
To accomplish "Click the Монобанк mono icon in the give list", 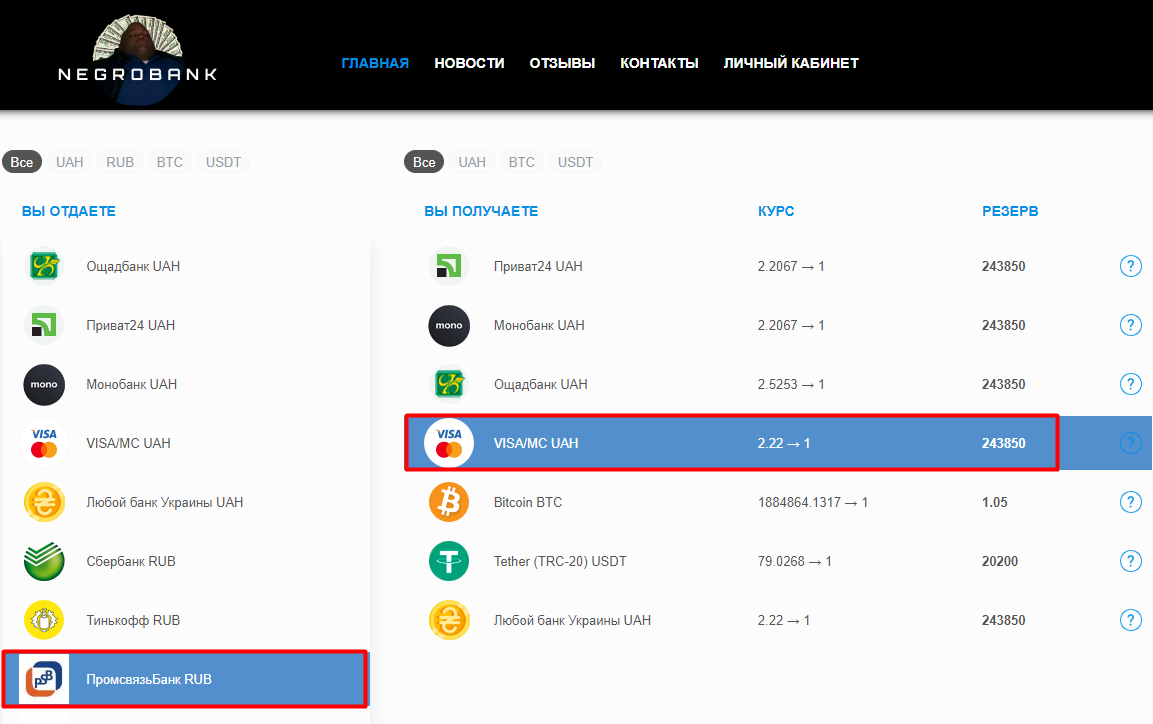I will (x=44, y=384).
